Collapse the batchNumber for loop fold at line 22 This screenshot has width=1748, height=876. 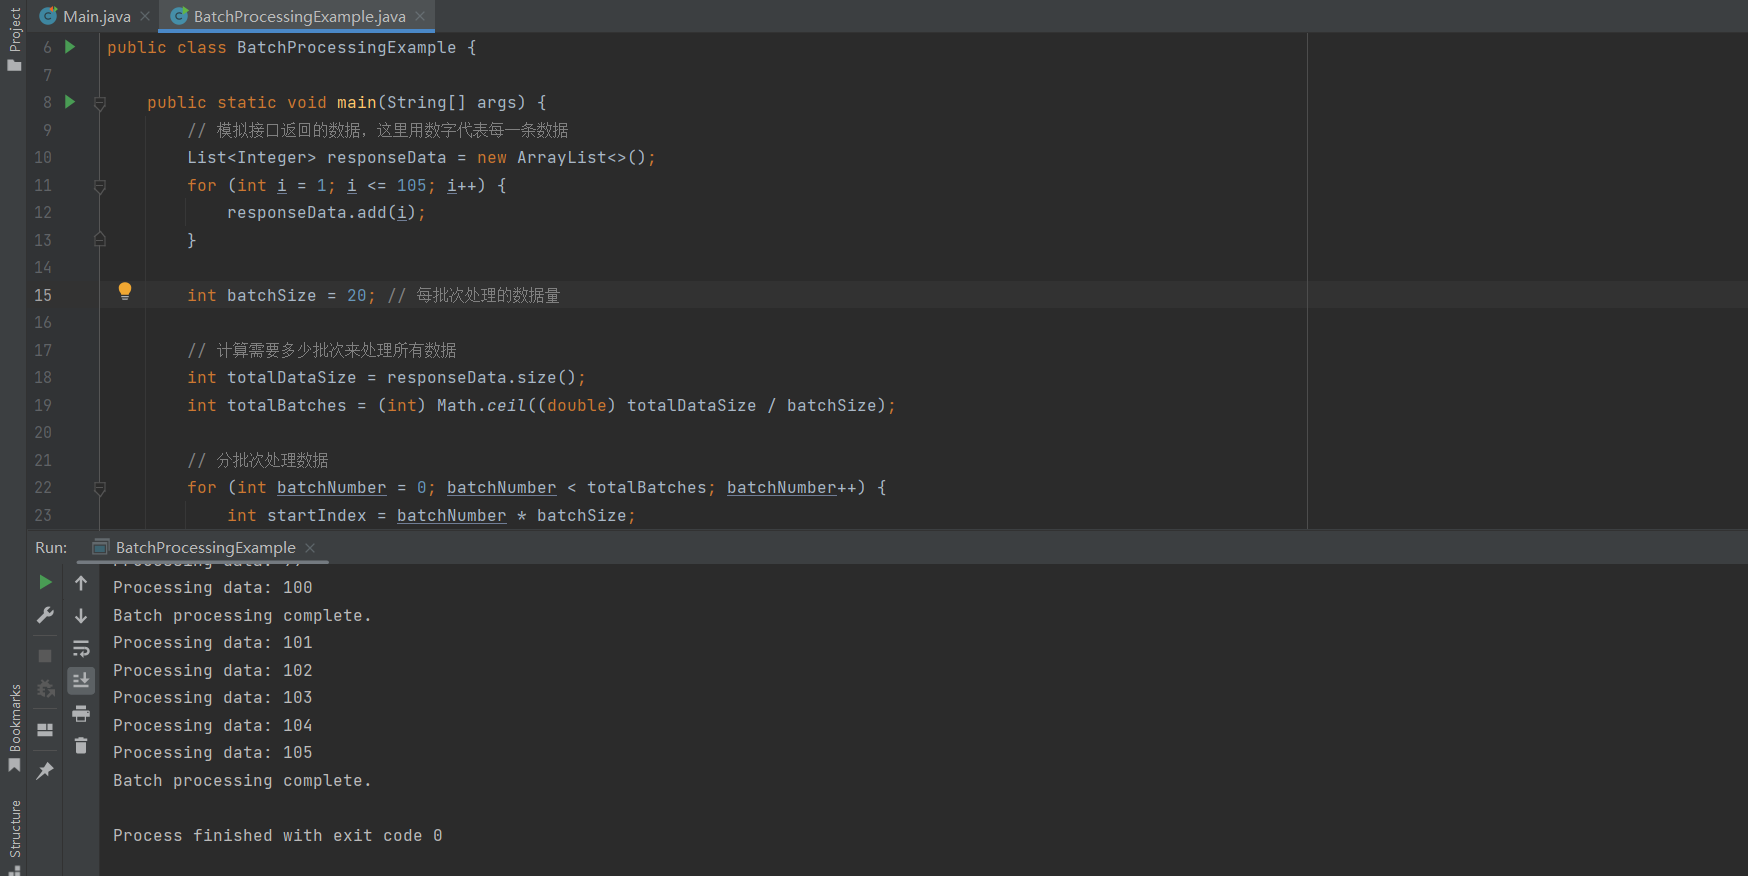pos(100,488)
